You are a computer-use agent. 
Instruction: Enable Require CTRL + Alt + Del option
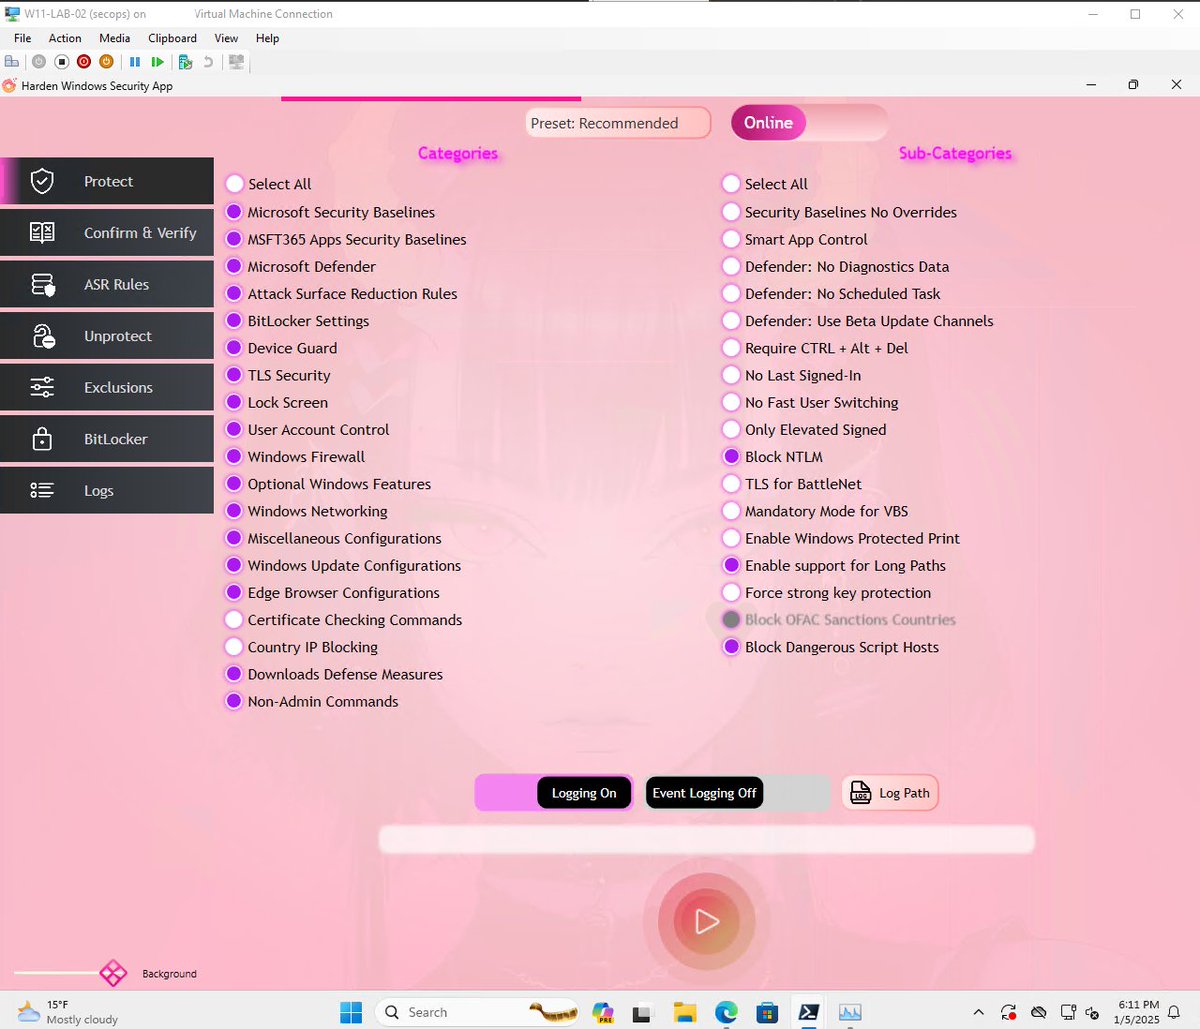coord(816,348)
